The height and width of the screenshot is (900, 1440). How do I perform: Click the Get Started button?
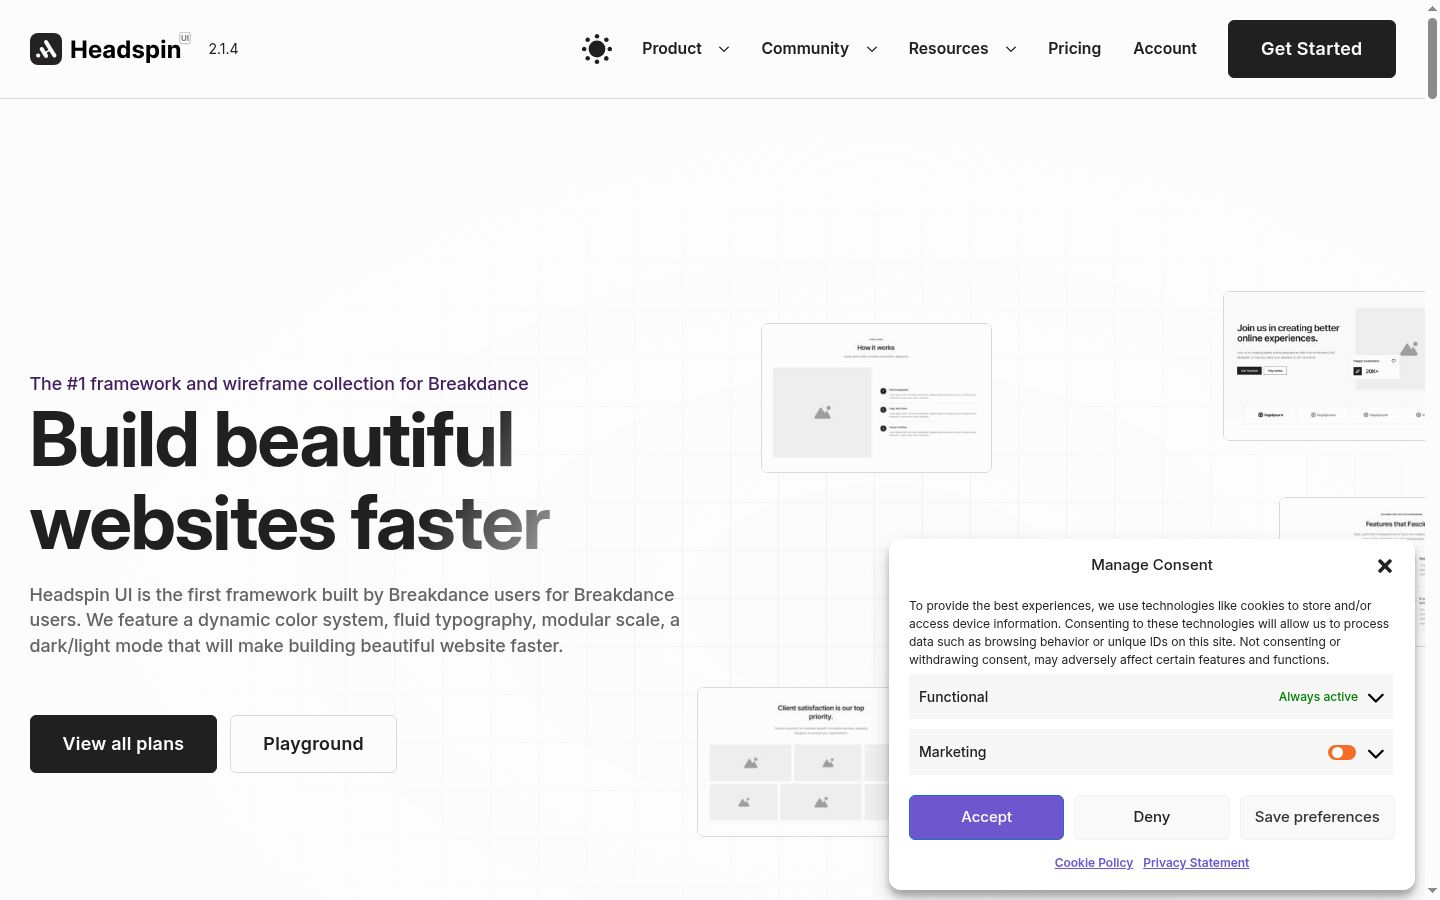coord(1312,49)
